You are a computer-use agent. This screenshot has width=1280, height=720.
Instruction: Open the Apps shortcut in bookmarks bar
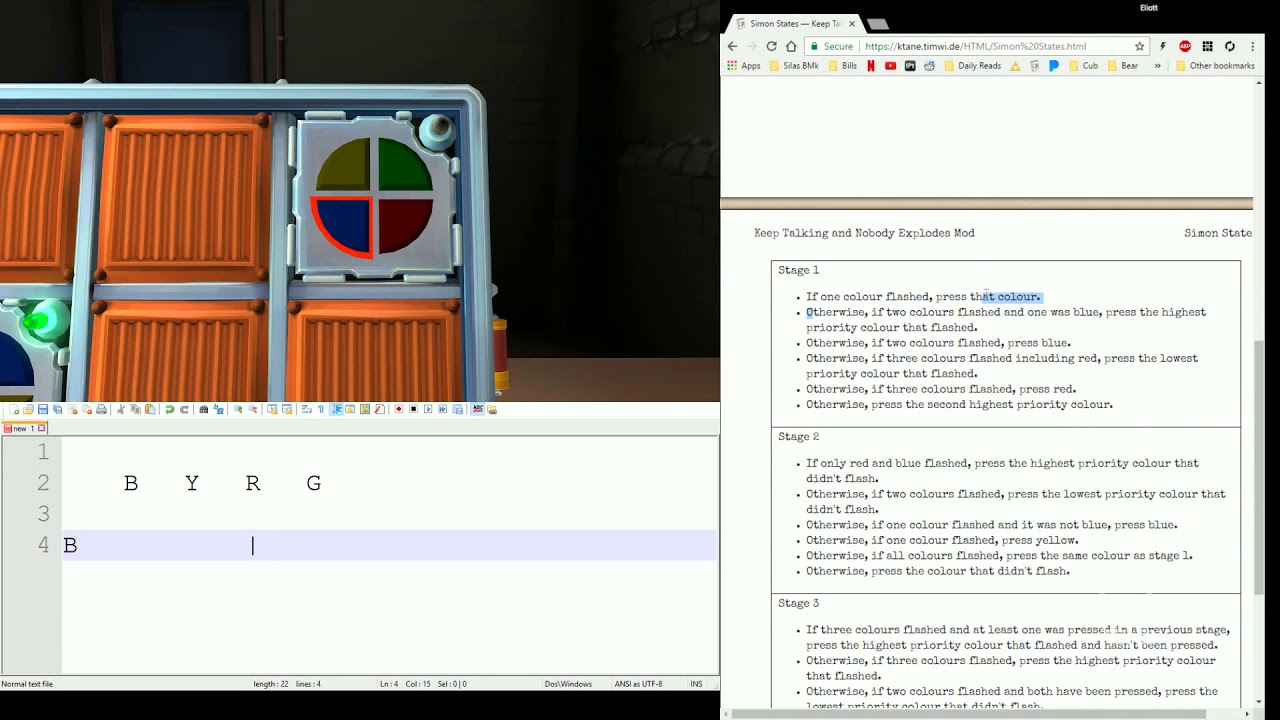point(744,66)
